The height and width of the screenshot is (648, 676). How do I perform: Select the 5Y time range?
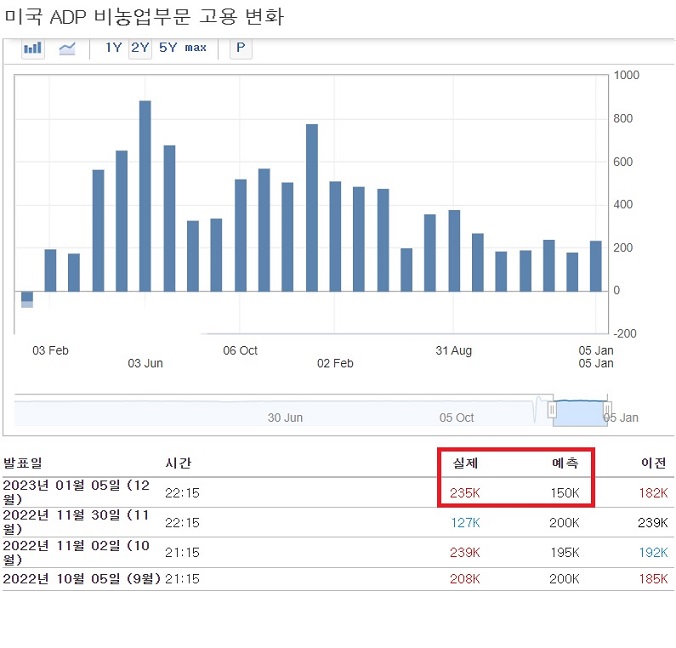[x=168, y=47]
